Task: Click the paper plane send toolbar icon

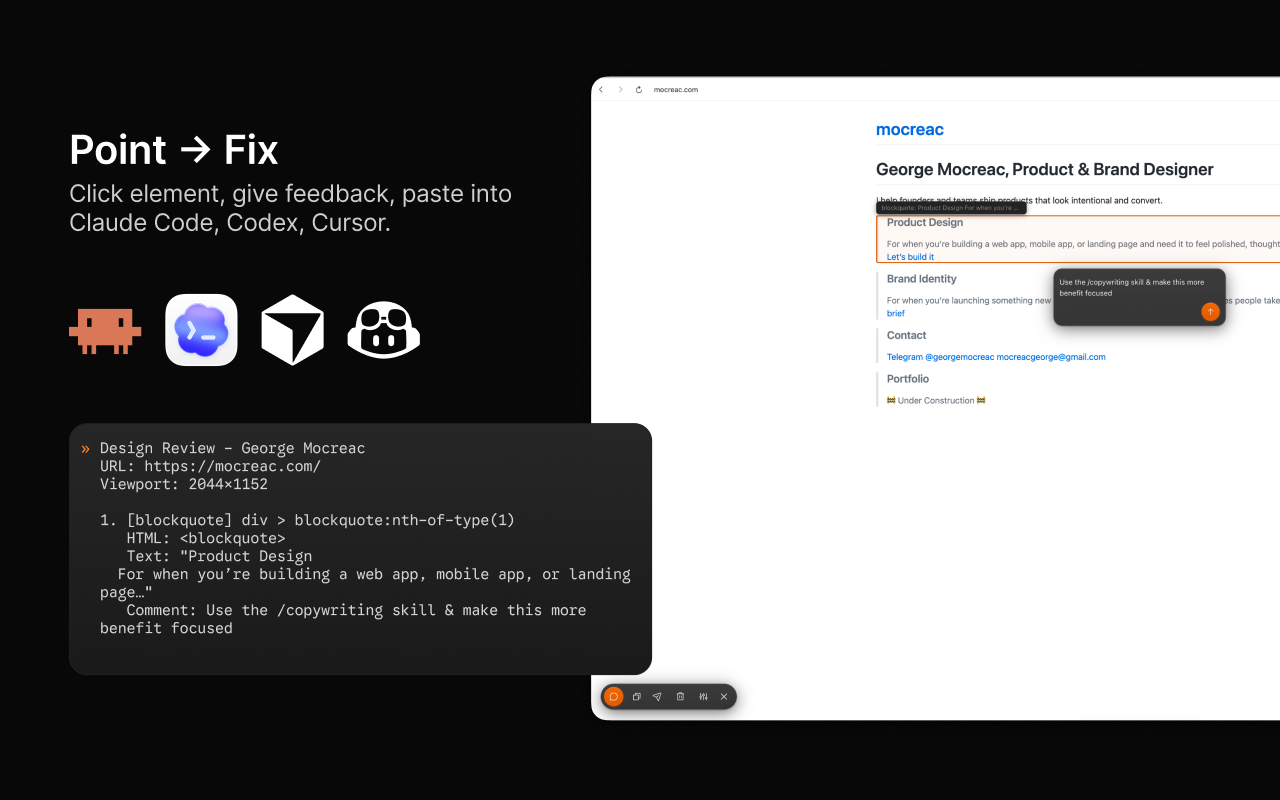Action: (x=657, y=697)
